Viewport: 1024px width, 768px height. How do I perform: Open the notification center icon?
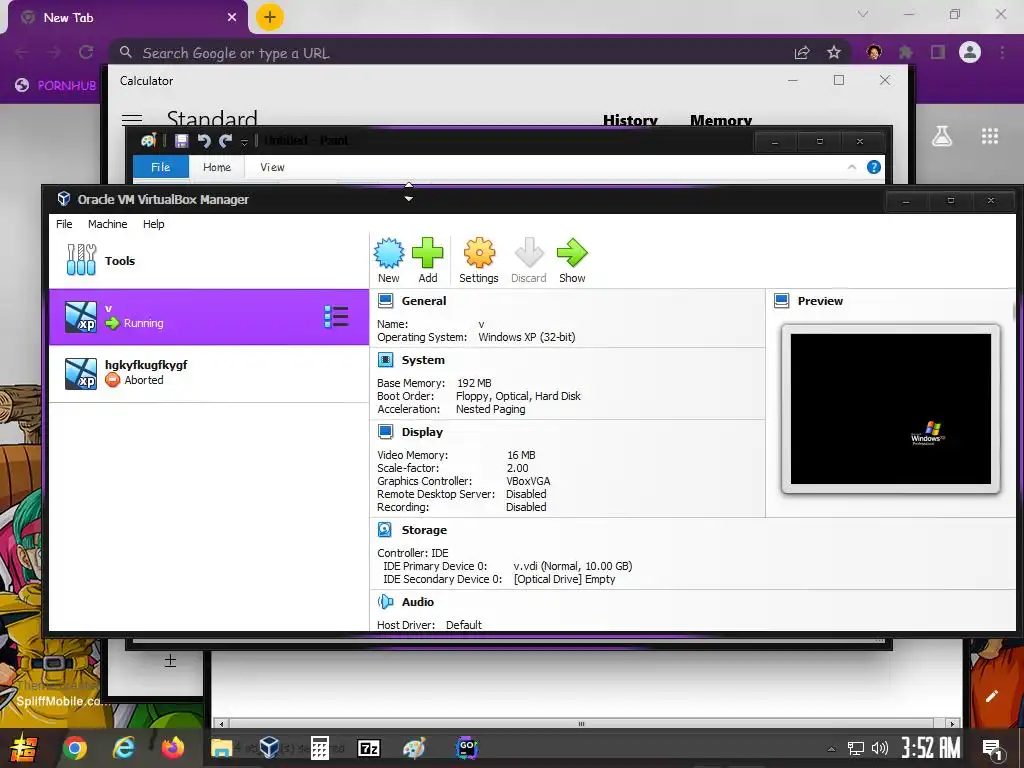coord(993,749)
